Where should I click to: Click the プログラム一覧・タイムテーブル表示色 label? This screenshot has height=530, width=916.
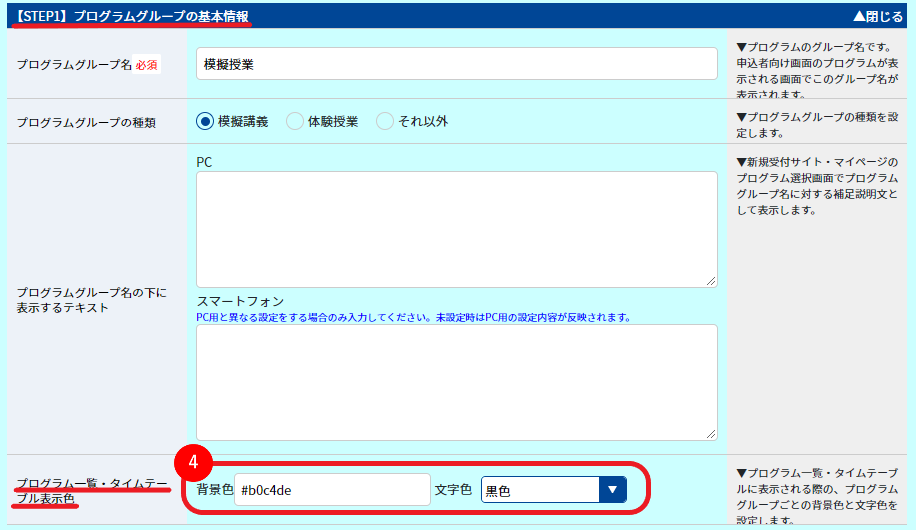(x=92, y=491)
